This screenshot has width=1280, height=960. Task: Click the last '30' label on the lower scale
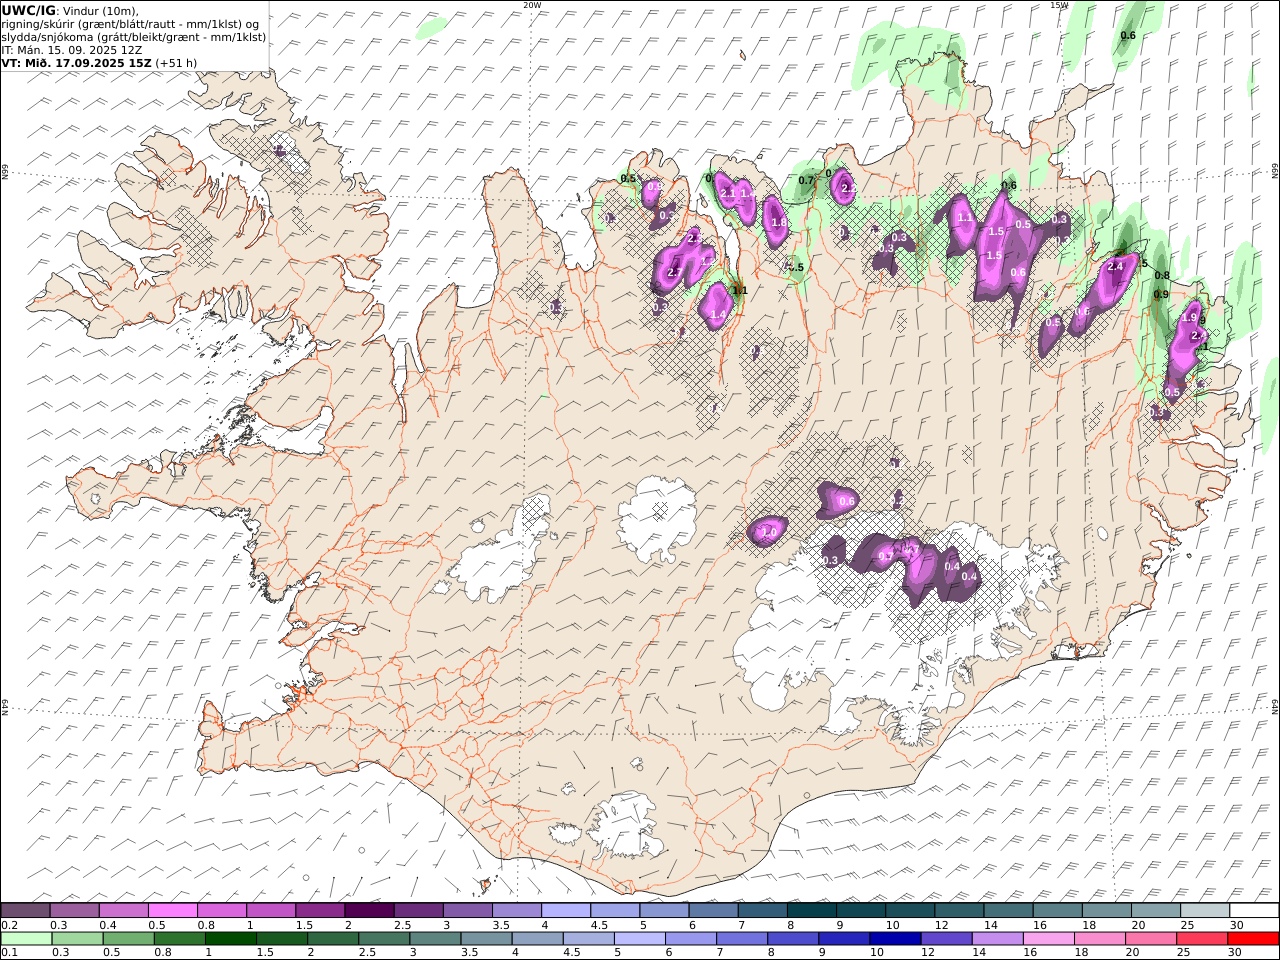(1236, 952)
